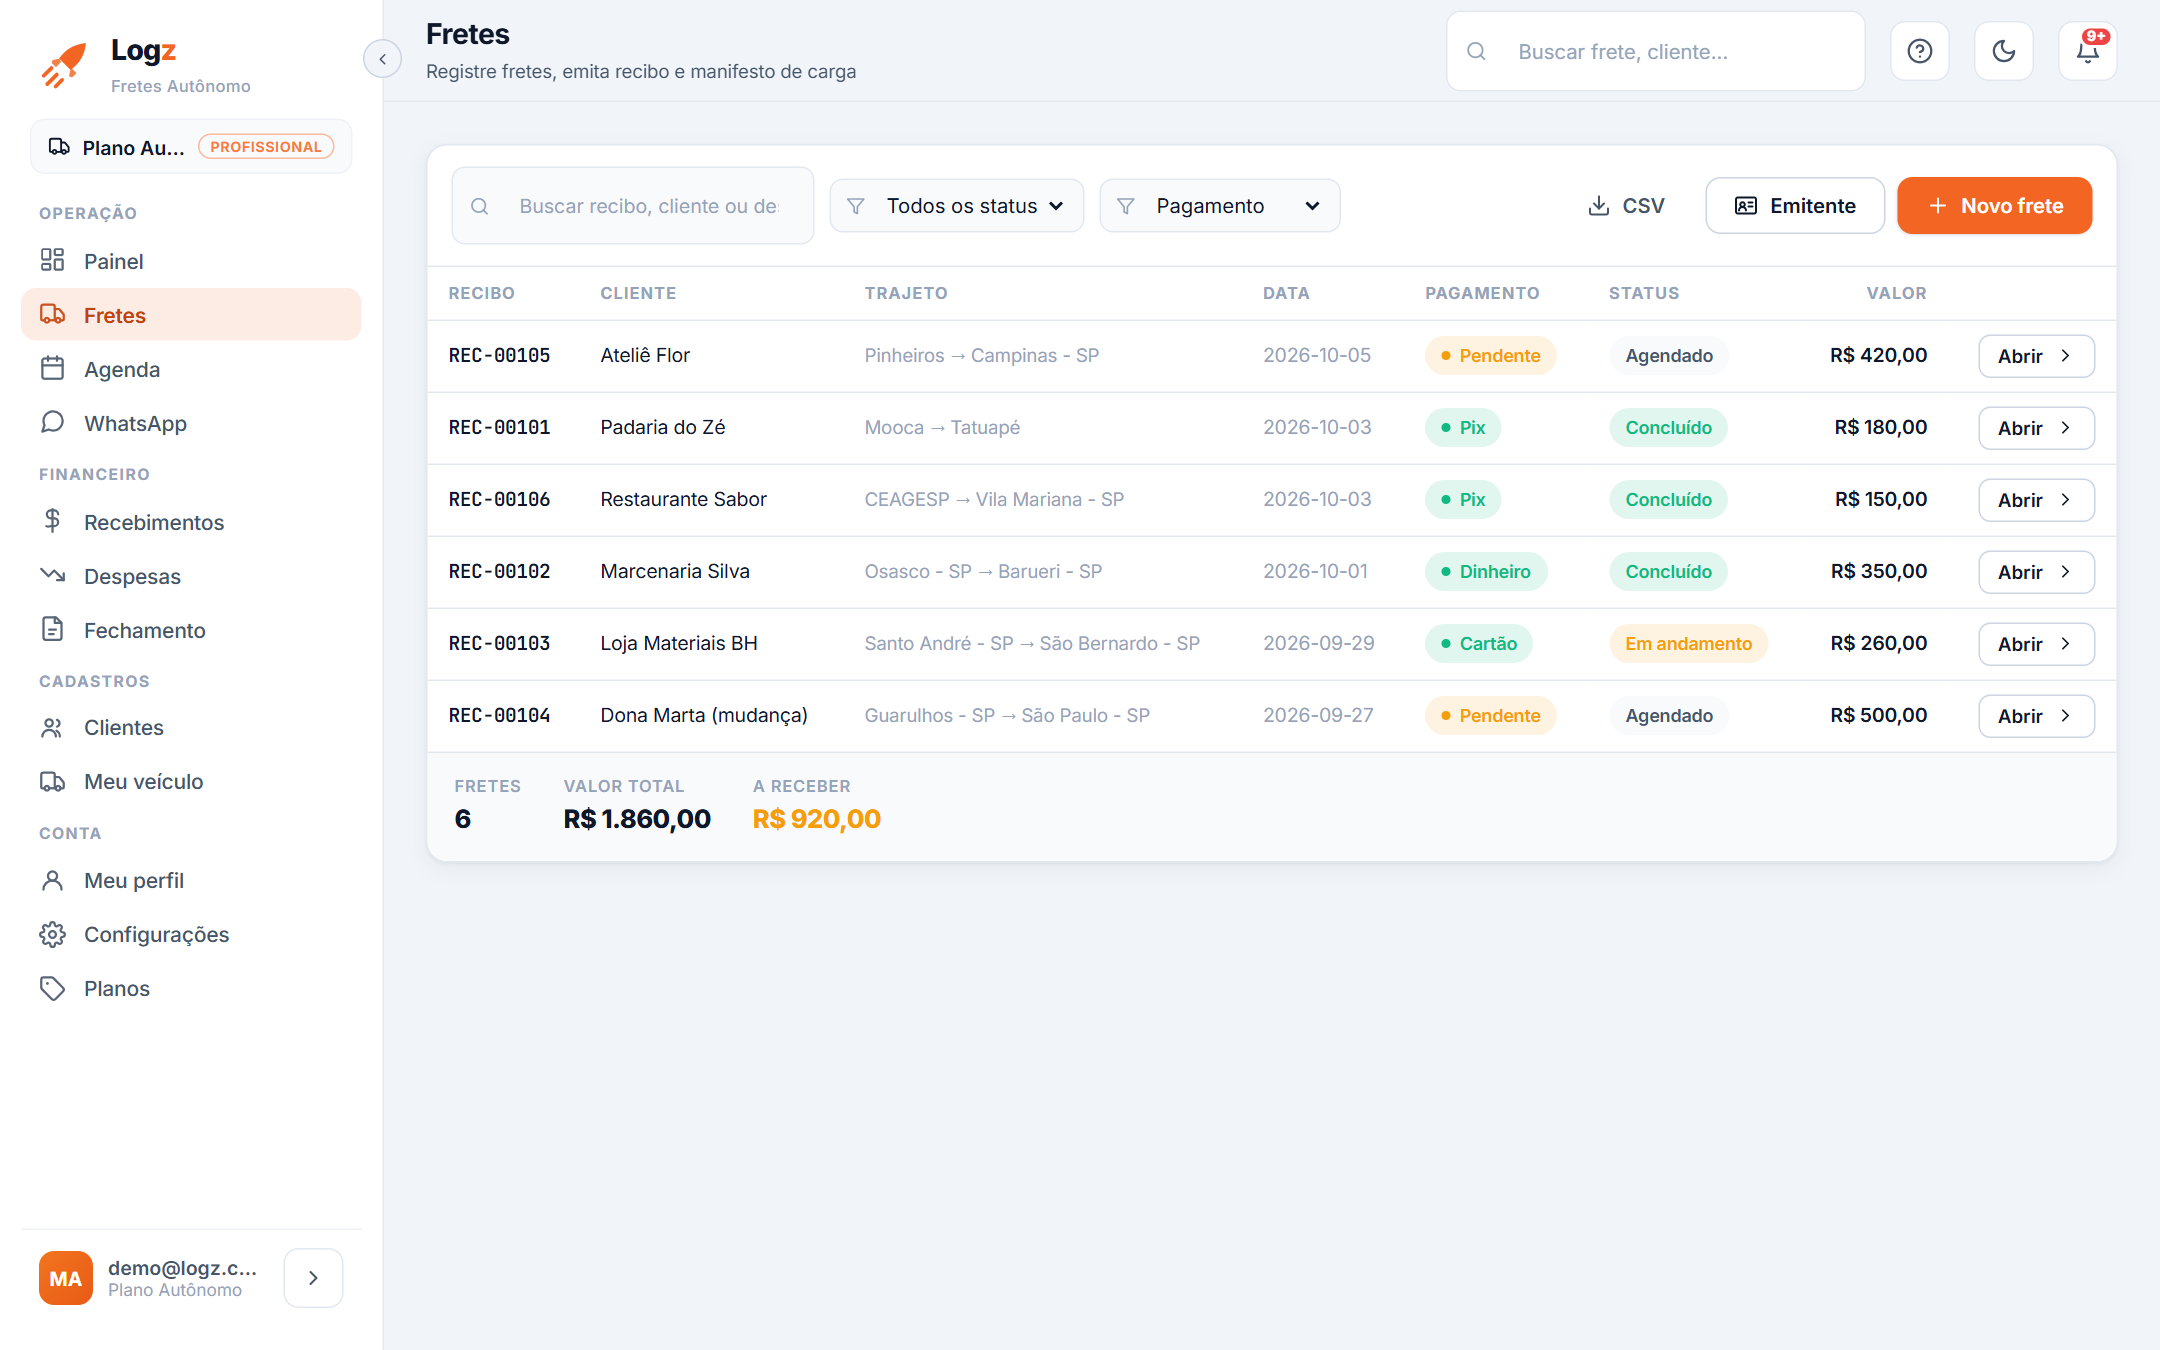This screenshot has width=2160, height=1350.
Task: Open Configurações gear icon
Action: click(x=52, y=934)
